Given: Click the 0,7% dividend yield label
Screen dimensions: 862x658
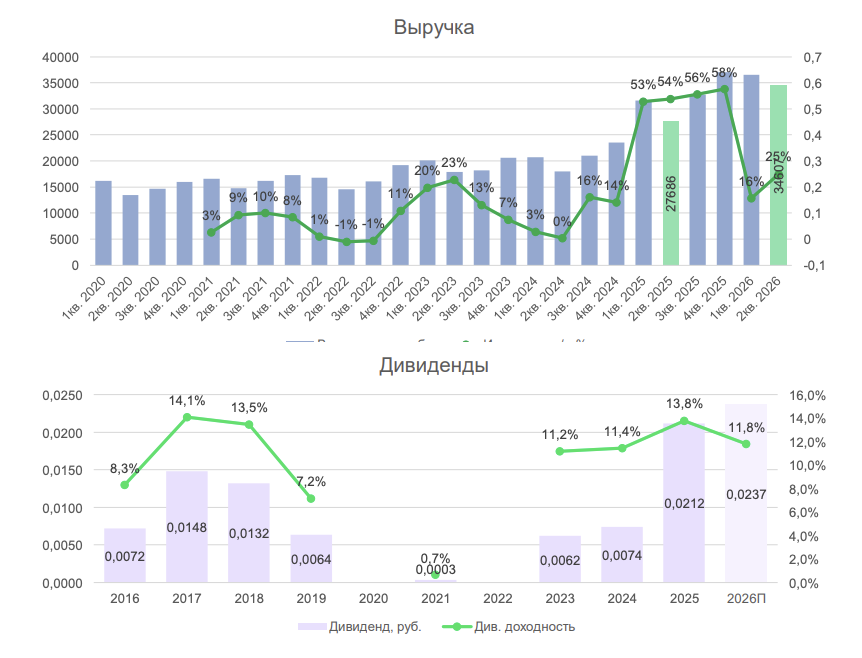Looking at the screenshot, I should coord(435,559).
